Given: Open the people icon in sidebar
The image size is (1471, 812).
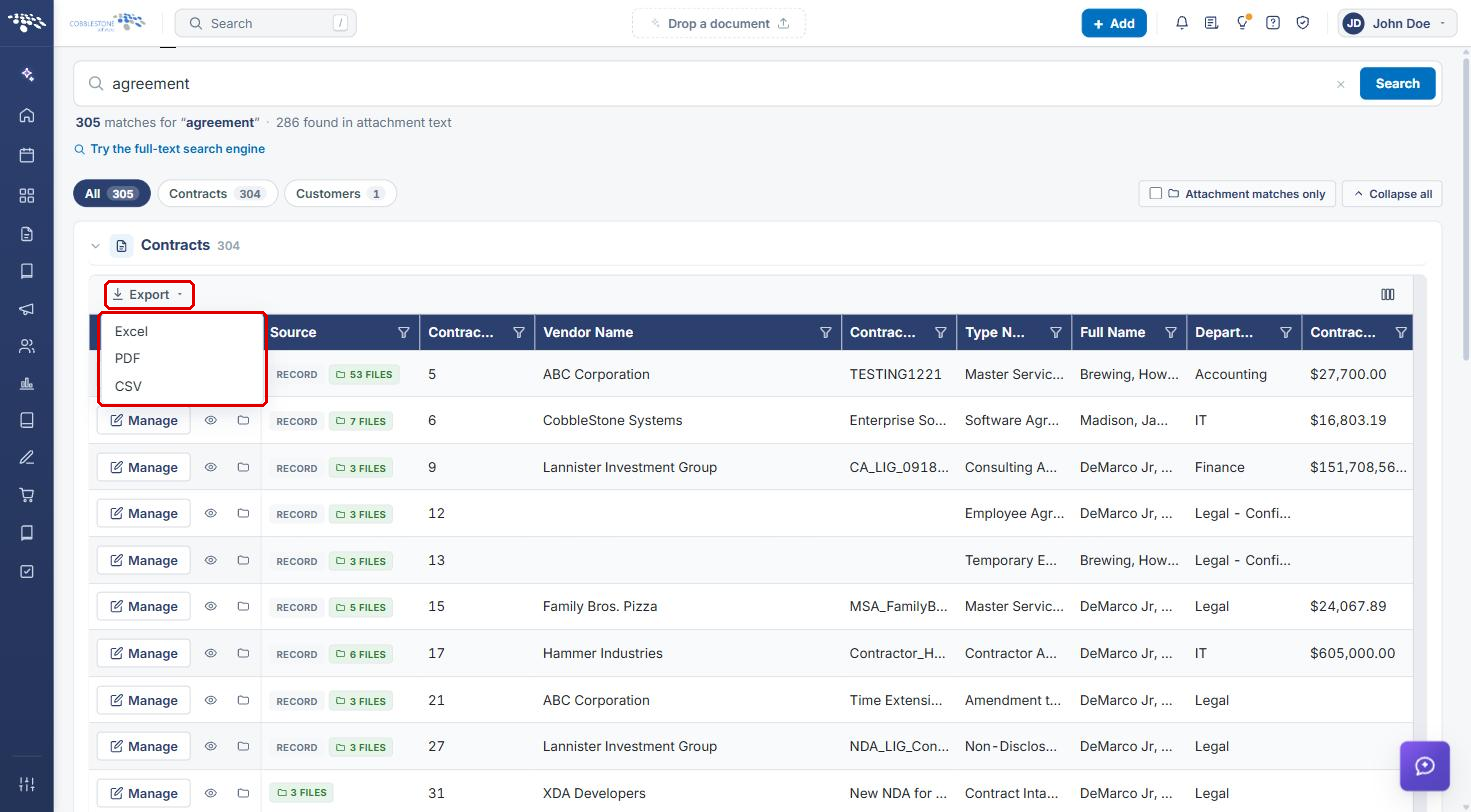Looking at the screenshot, I should (27, 347).
